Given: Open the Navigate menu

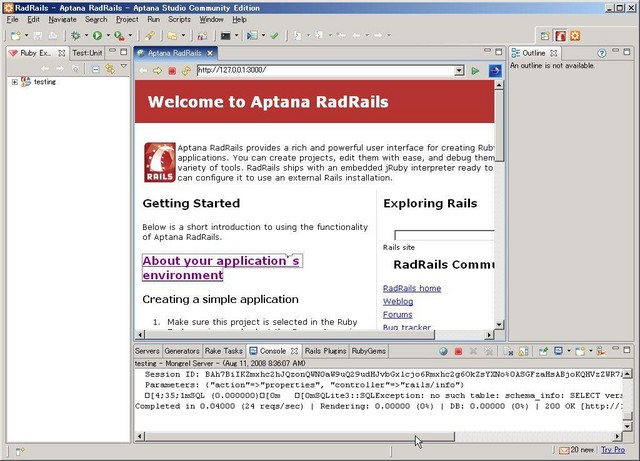Looking at the screenshot, I should pyautogui.click(x=62, y=19).
